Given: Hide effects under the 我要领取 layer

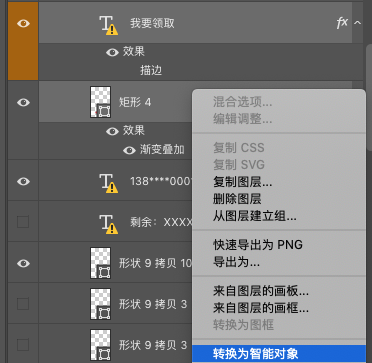Looking at the screenshot, I should 112,52.
